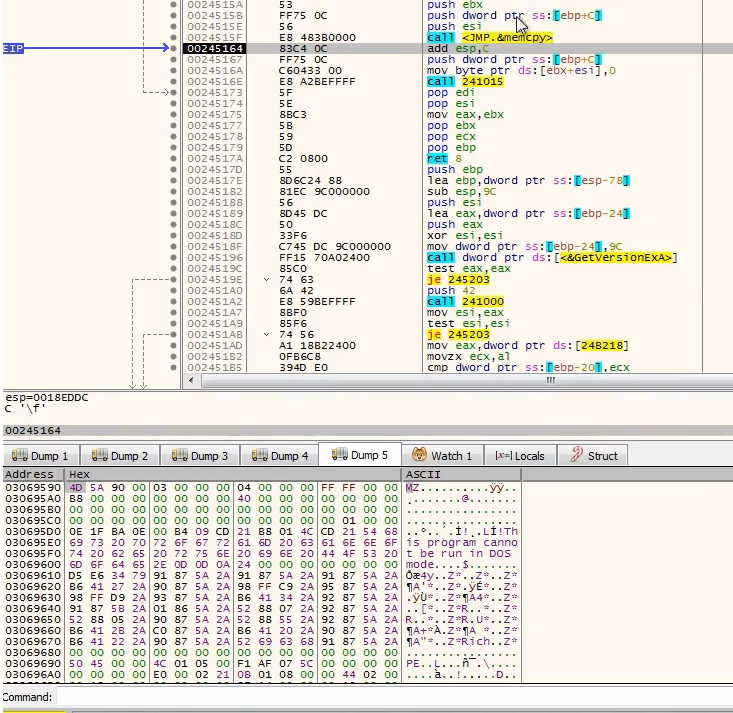Focus the Command input field
This screenshot has height=713, width=733.
[390, 696]
